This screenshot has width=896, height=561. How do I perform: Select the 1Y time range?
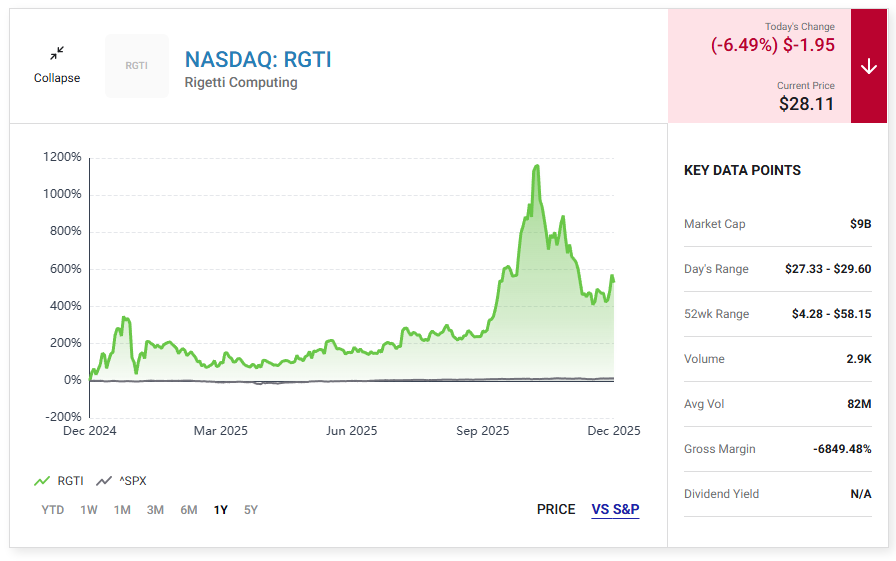[221, 510]
